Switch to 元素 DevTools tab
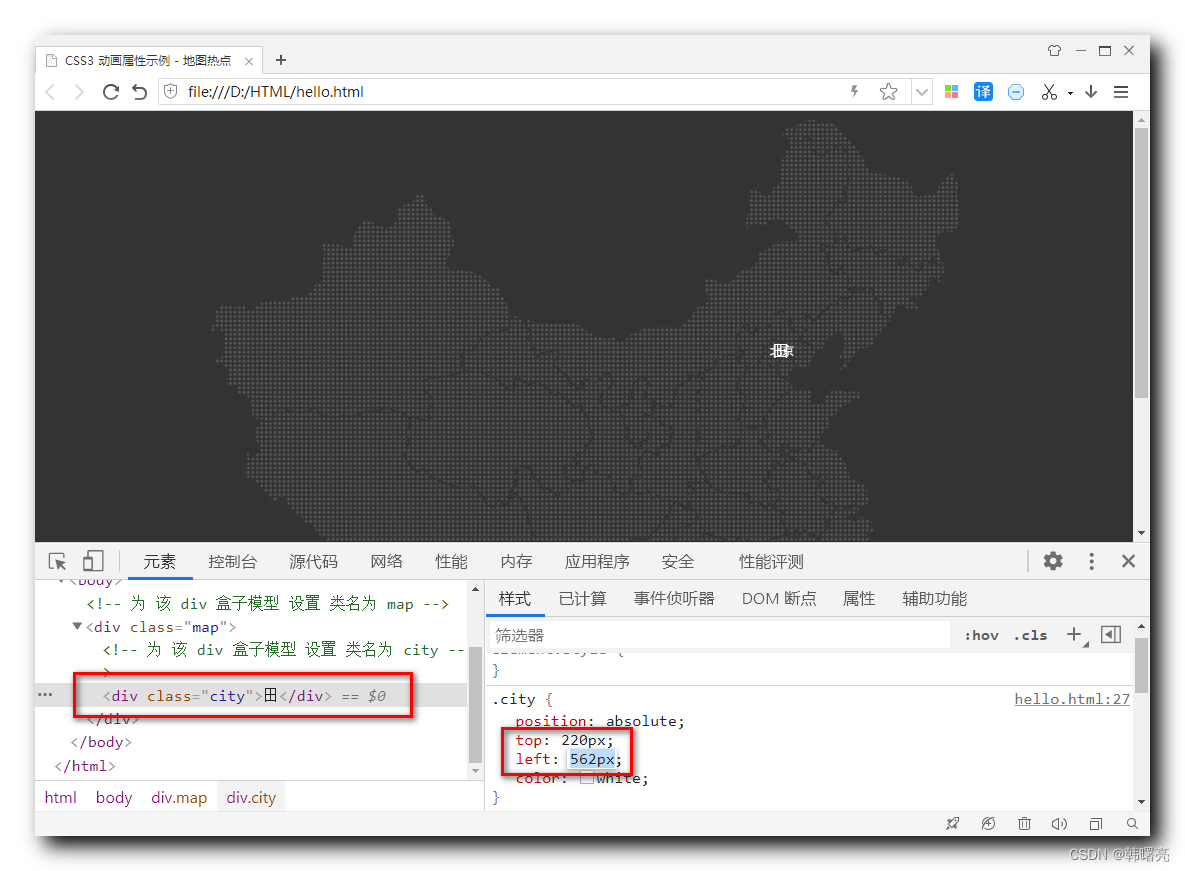 coord(159,562)
